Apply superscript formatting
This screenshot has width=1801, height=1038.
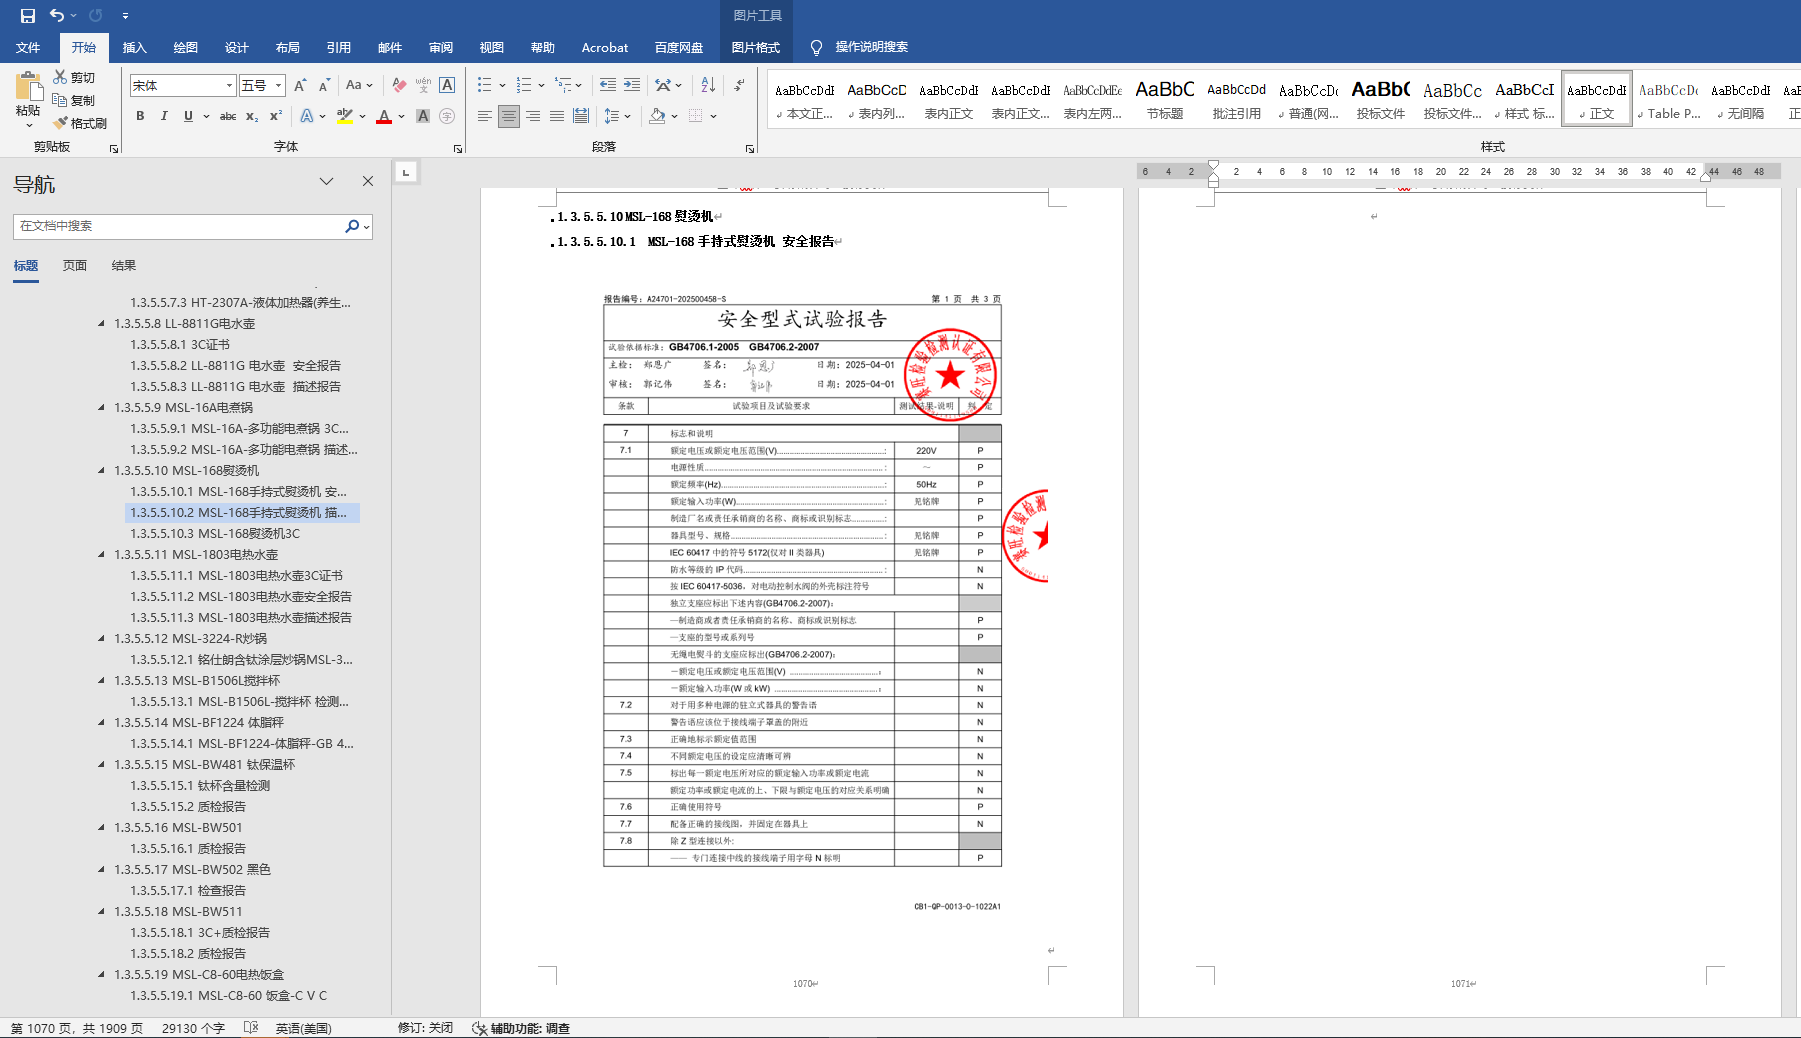click(x=276, y=116)
